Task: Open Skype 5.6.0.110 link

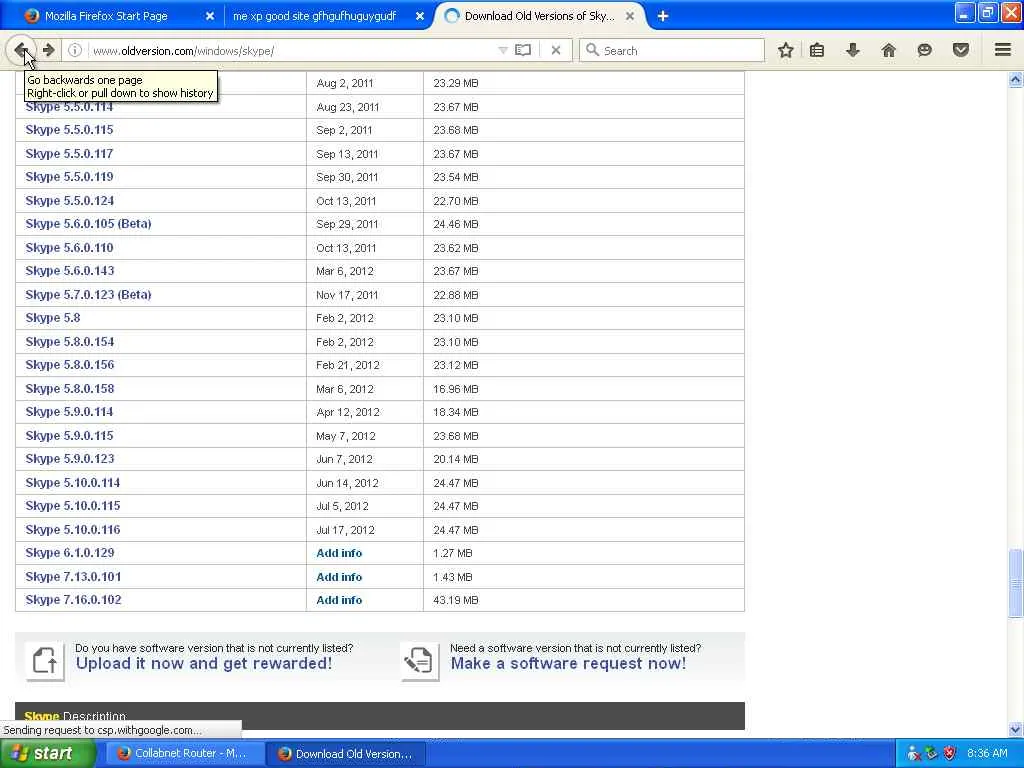Action: (x=69, y=248)
